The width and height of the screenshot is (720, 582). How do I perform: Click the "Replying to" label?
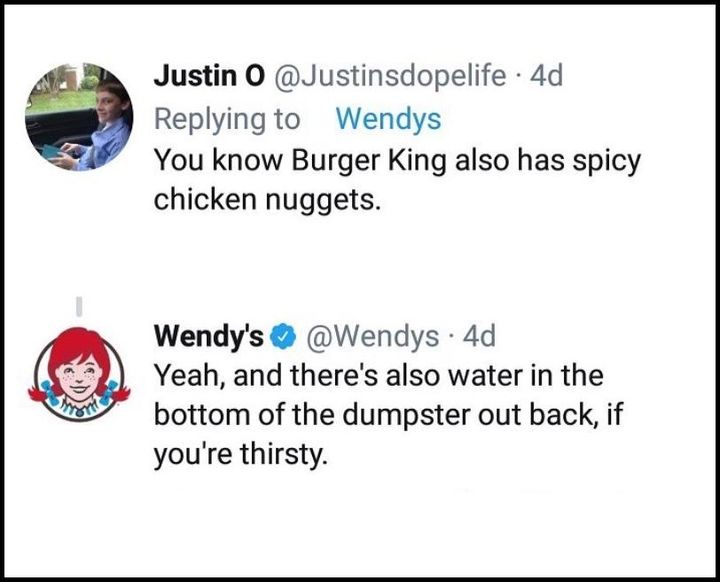click(x=226, y=119)
